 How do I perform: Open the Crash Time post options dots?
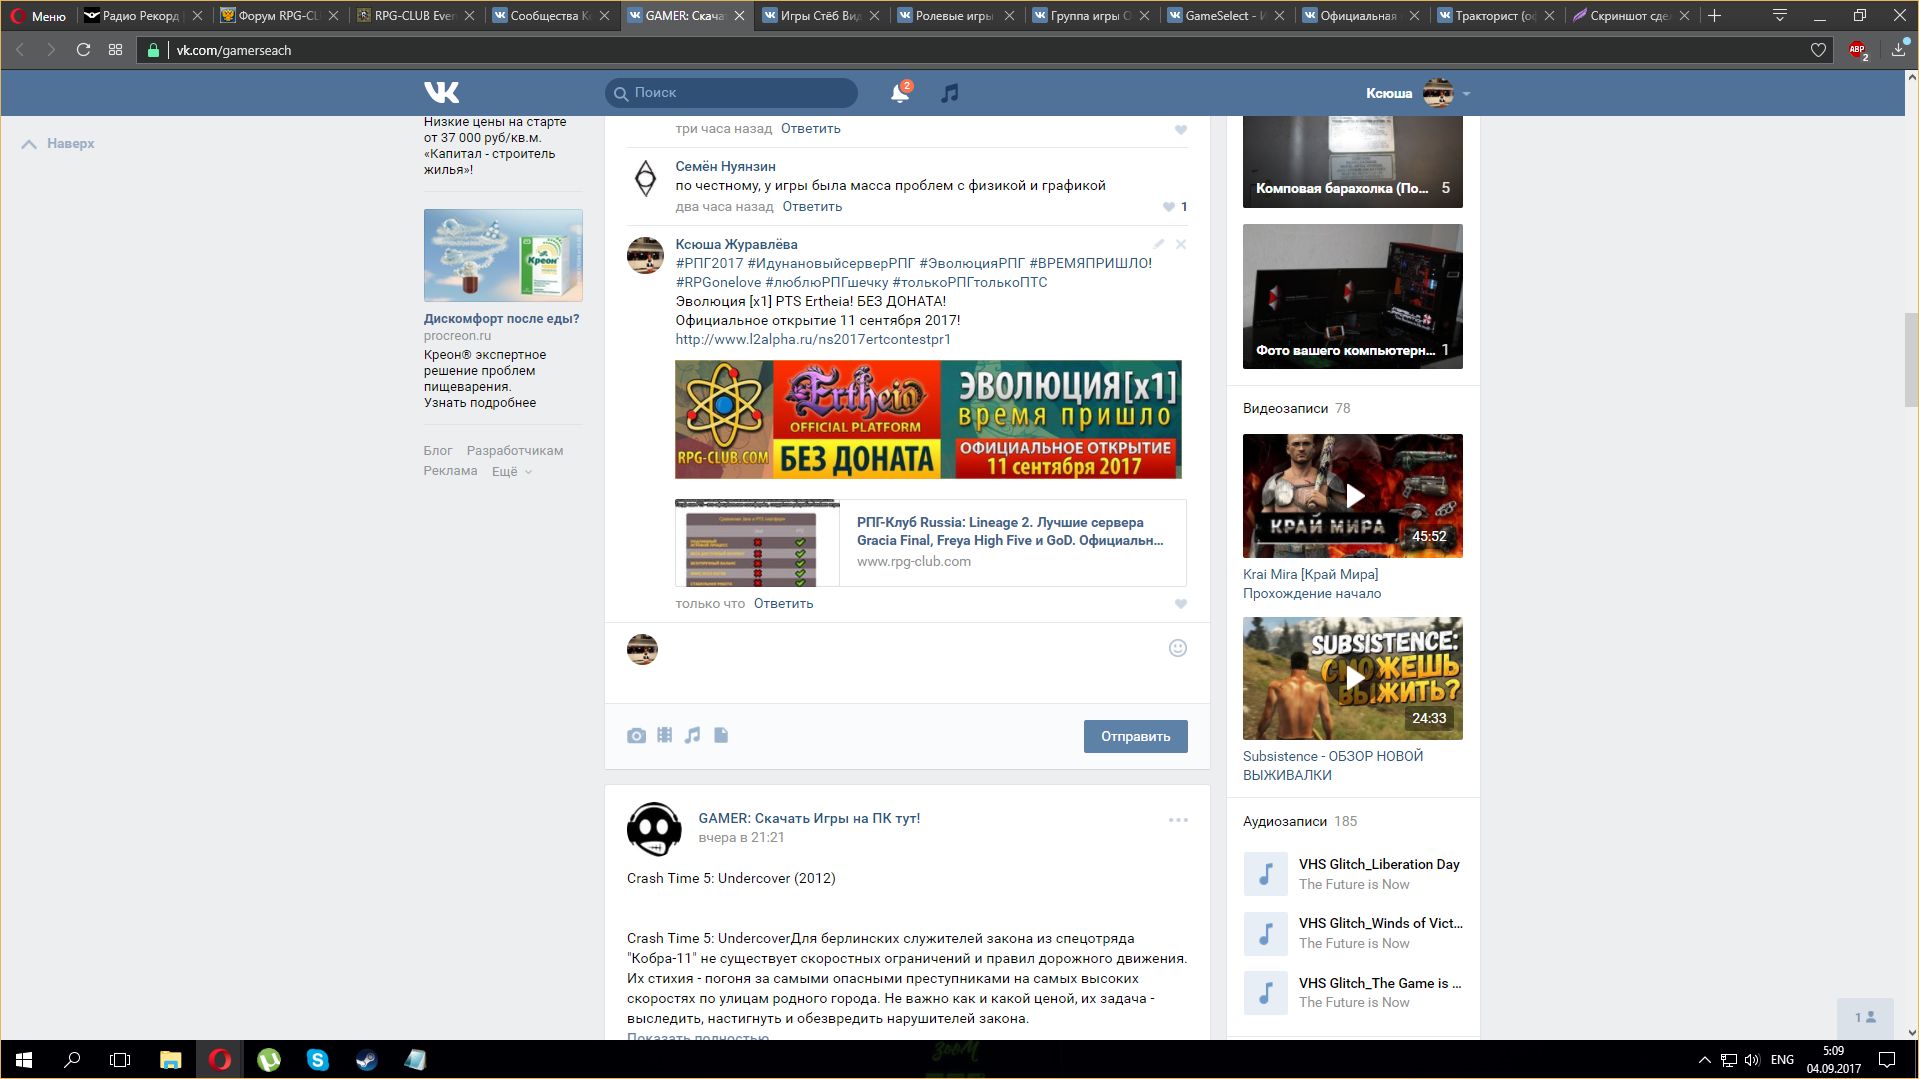click(1178, 820)
